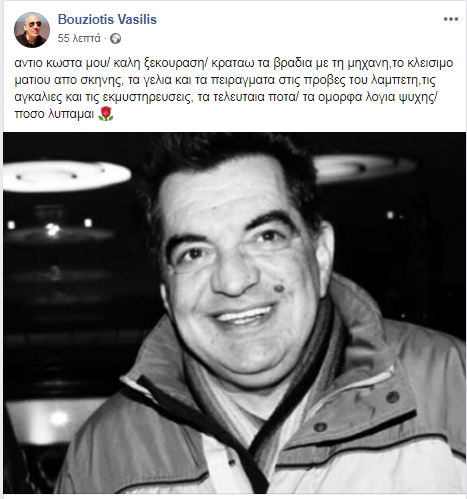Click the word 'εκμυστηρευσεις' in the post
Screen dimensions: 467x499
[x=147, y=97]
